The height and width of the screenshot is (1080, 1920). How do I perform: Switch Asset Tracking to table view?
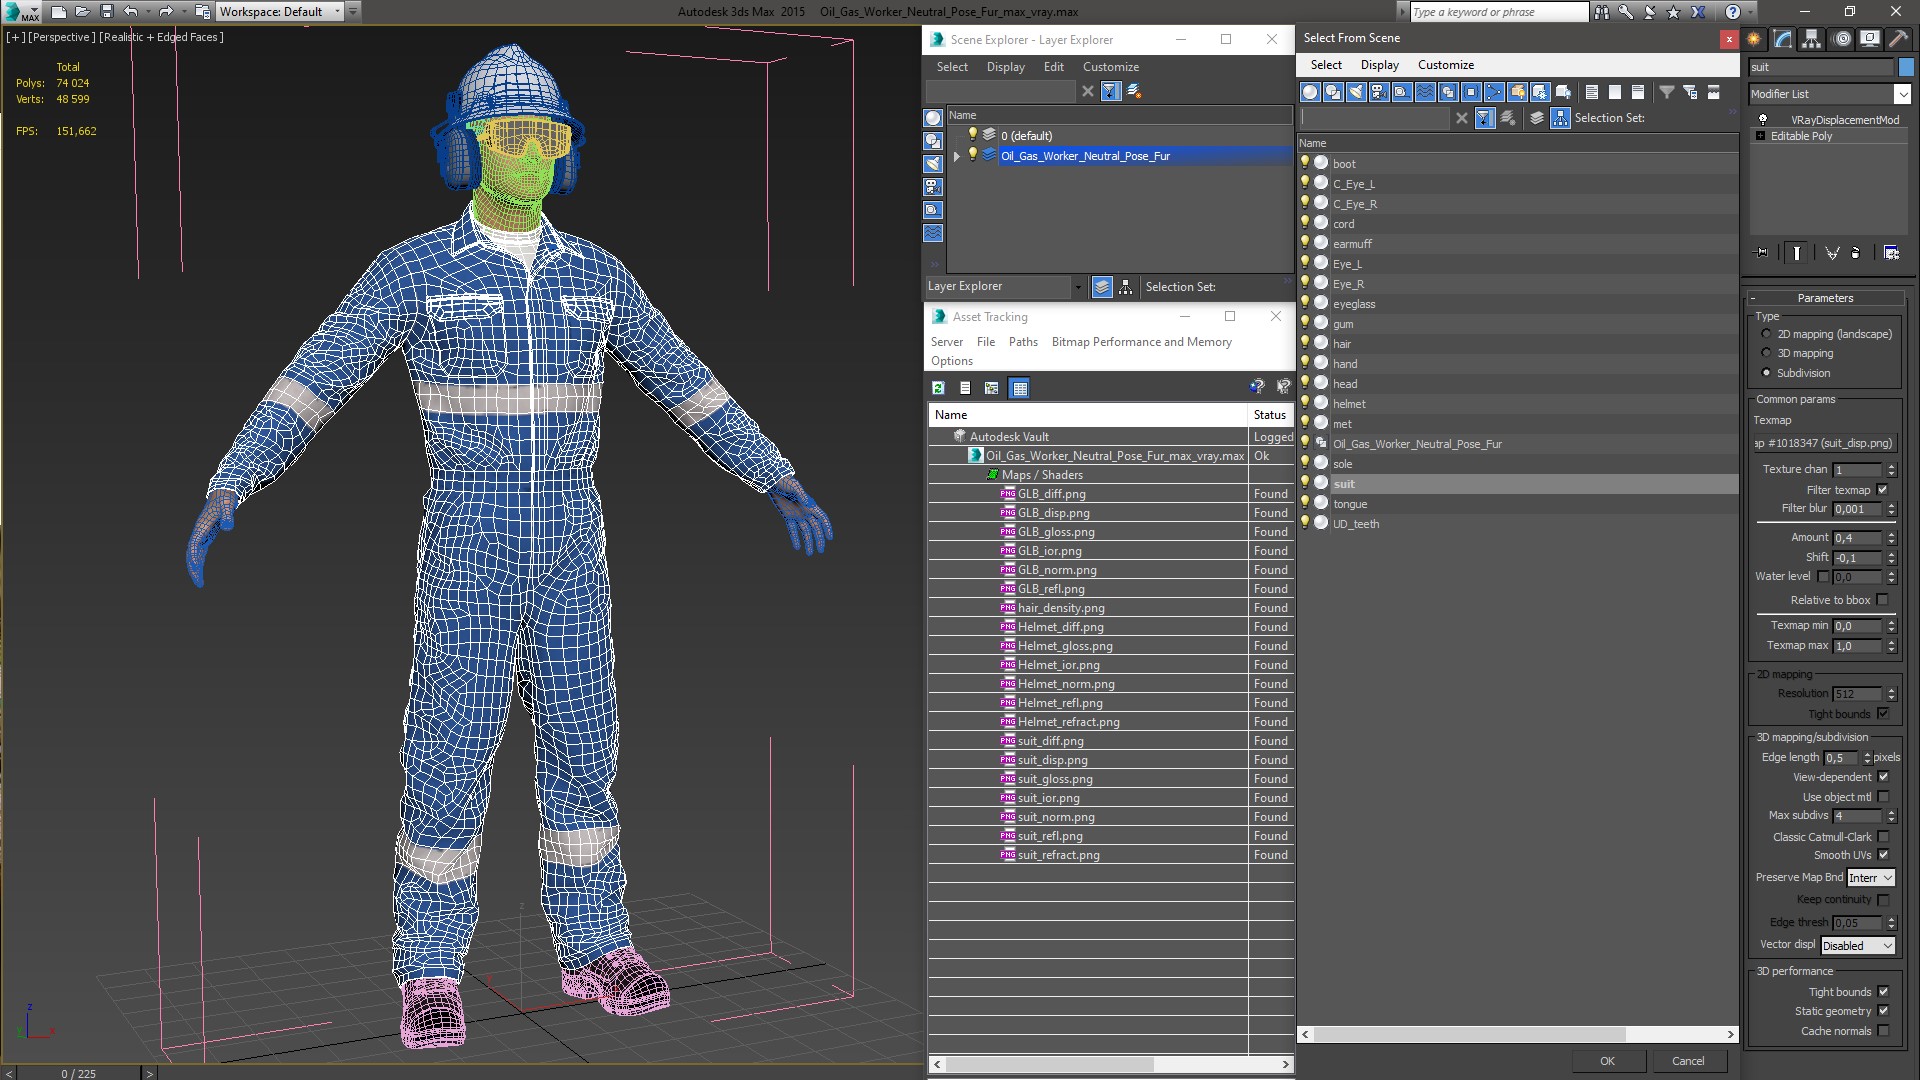point(1019,388)
